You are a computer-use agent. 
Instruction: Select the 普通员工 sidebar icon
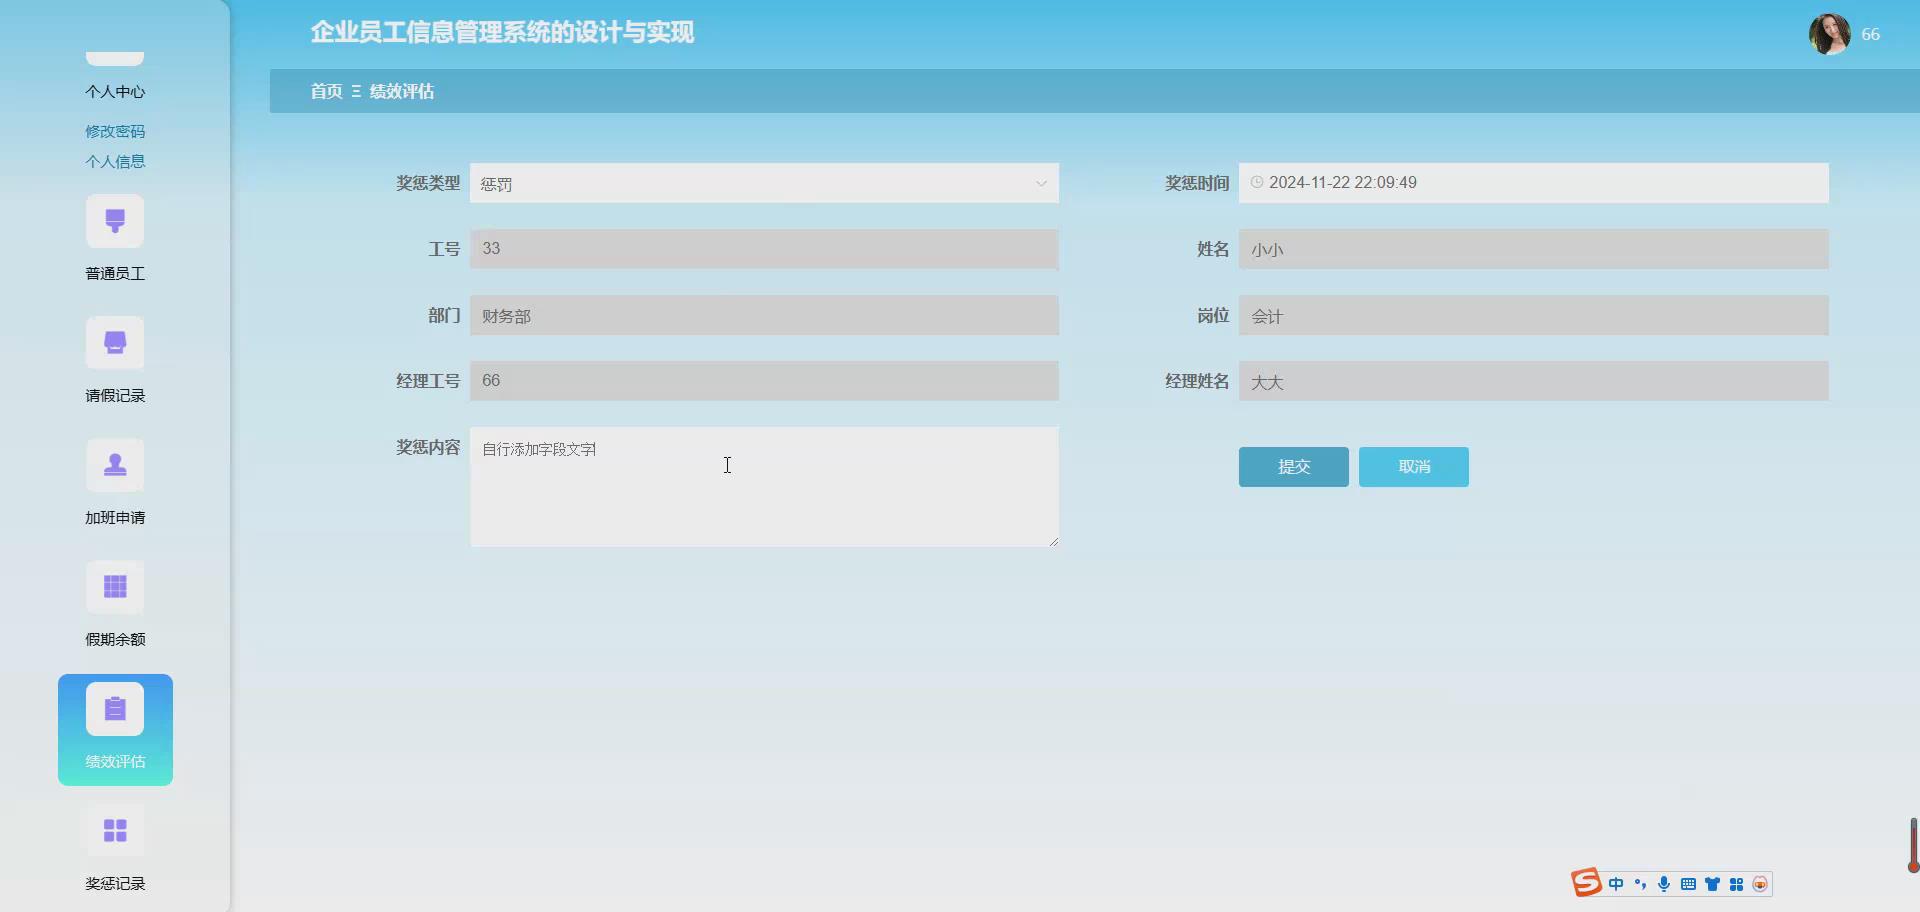115,221
